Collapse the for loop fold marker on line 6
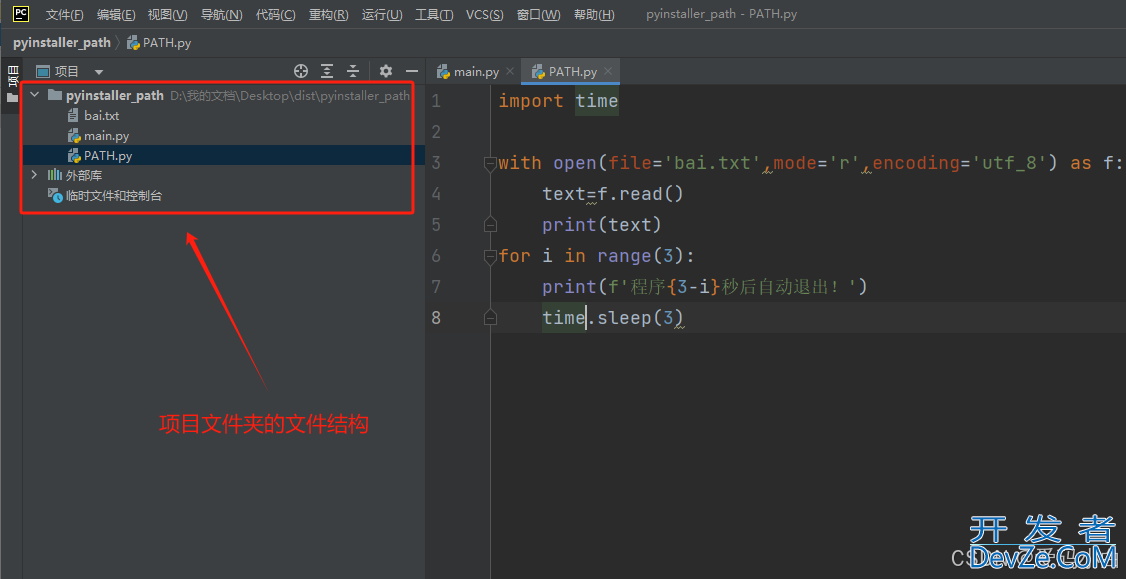This screenshot has height=579, width=1126. coord(490,256)
